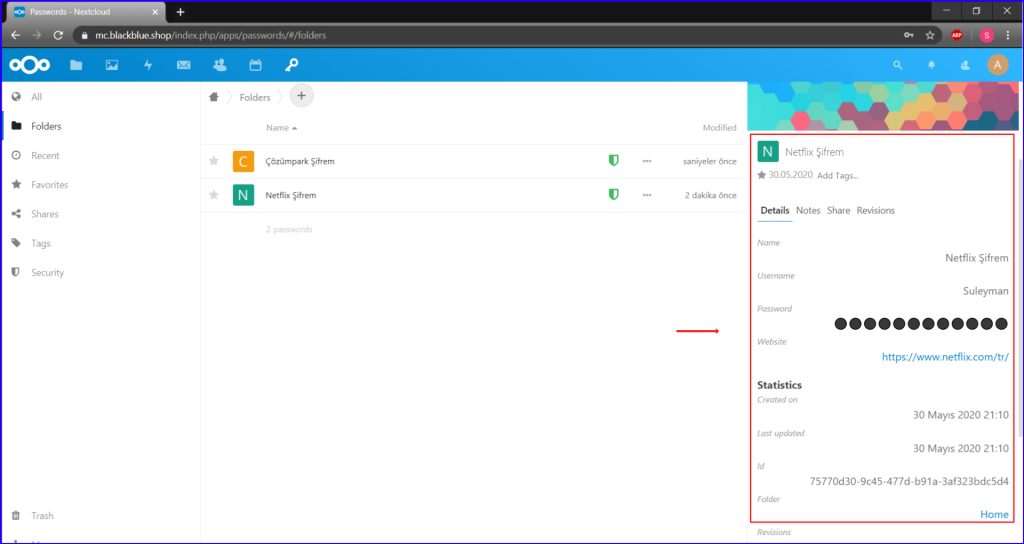1024x544 pixels.
Task: Switch to the Revisions tab
Action: (876, 210)
